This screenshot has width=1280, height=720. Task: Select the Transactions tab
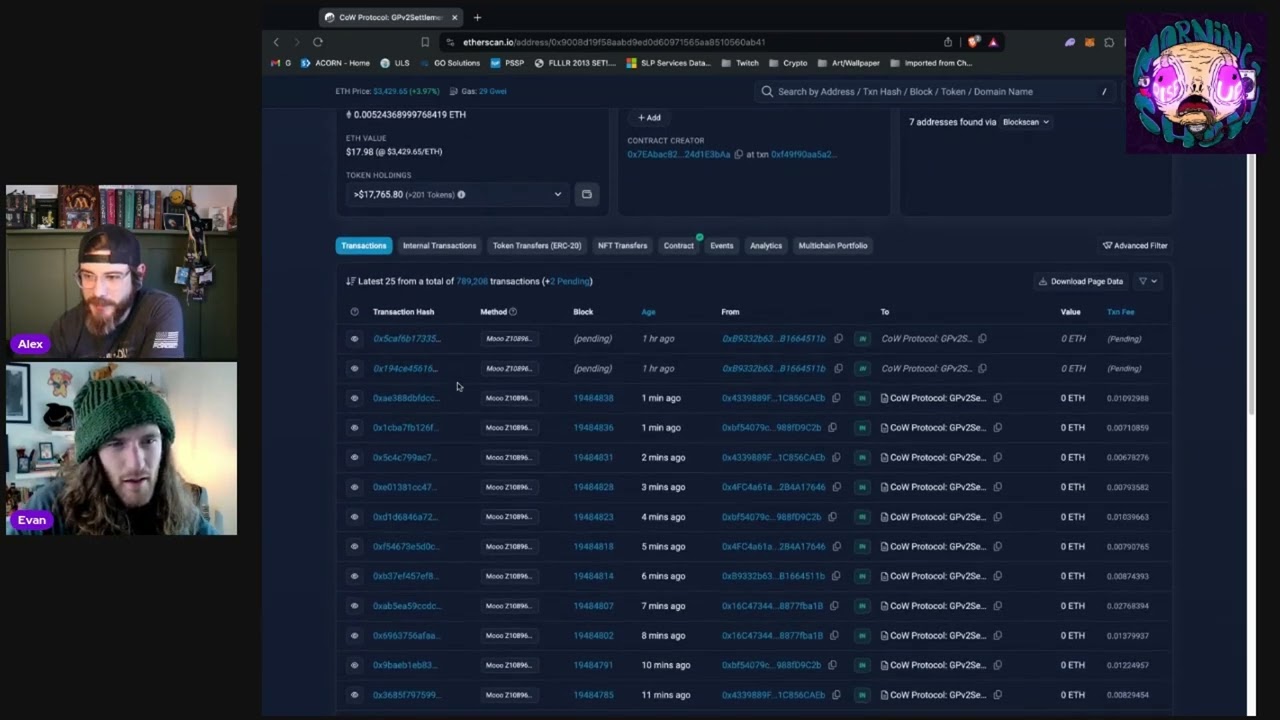click(x=363, y=245)
